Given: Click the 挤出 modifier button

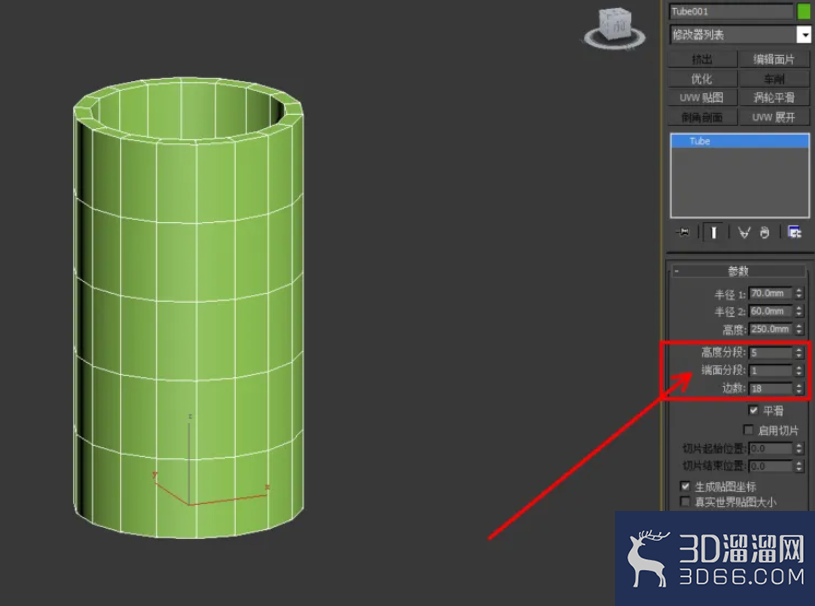Looking at the screenshot, I should [702, 59].
